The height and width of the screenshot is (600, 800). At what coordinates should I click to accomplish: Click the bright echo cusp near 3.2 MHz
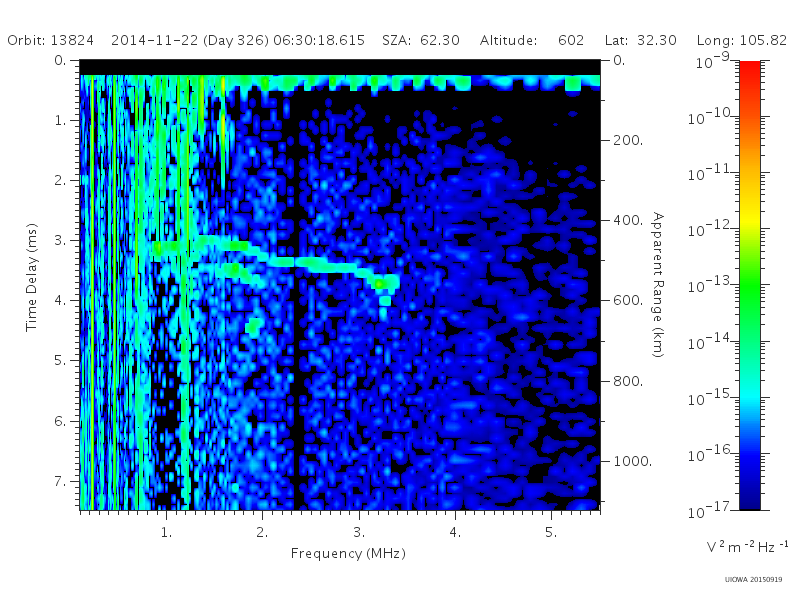(x=380, y=283)
